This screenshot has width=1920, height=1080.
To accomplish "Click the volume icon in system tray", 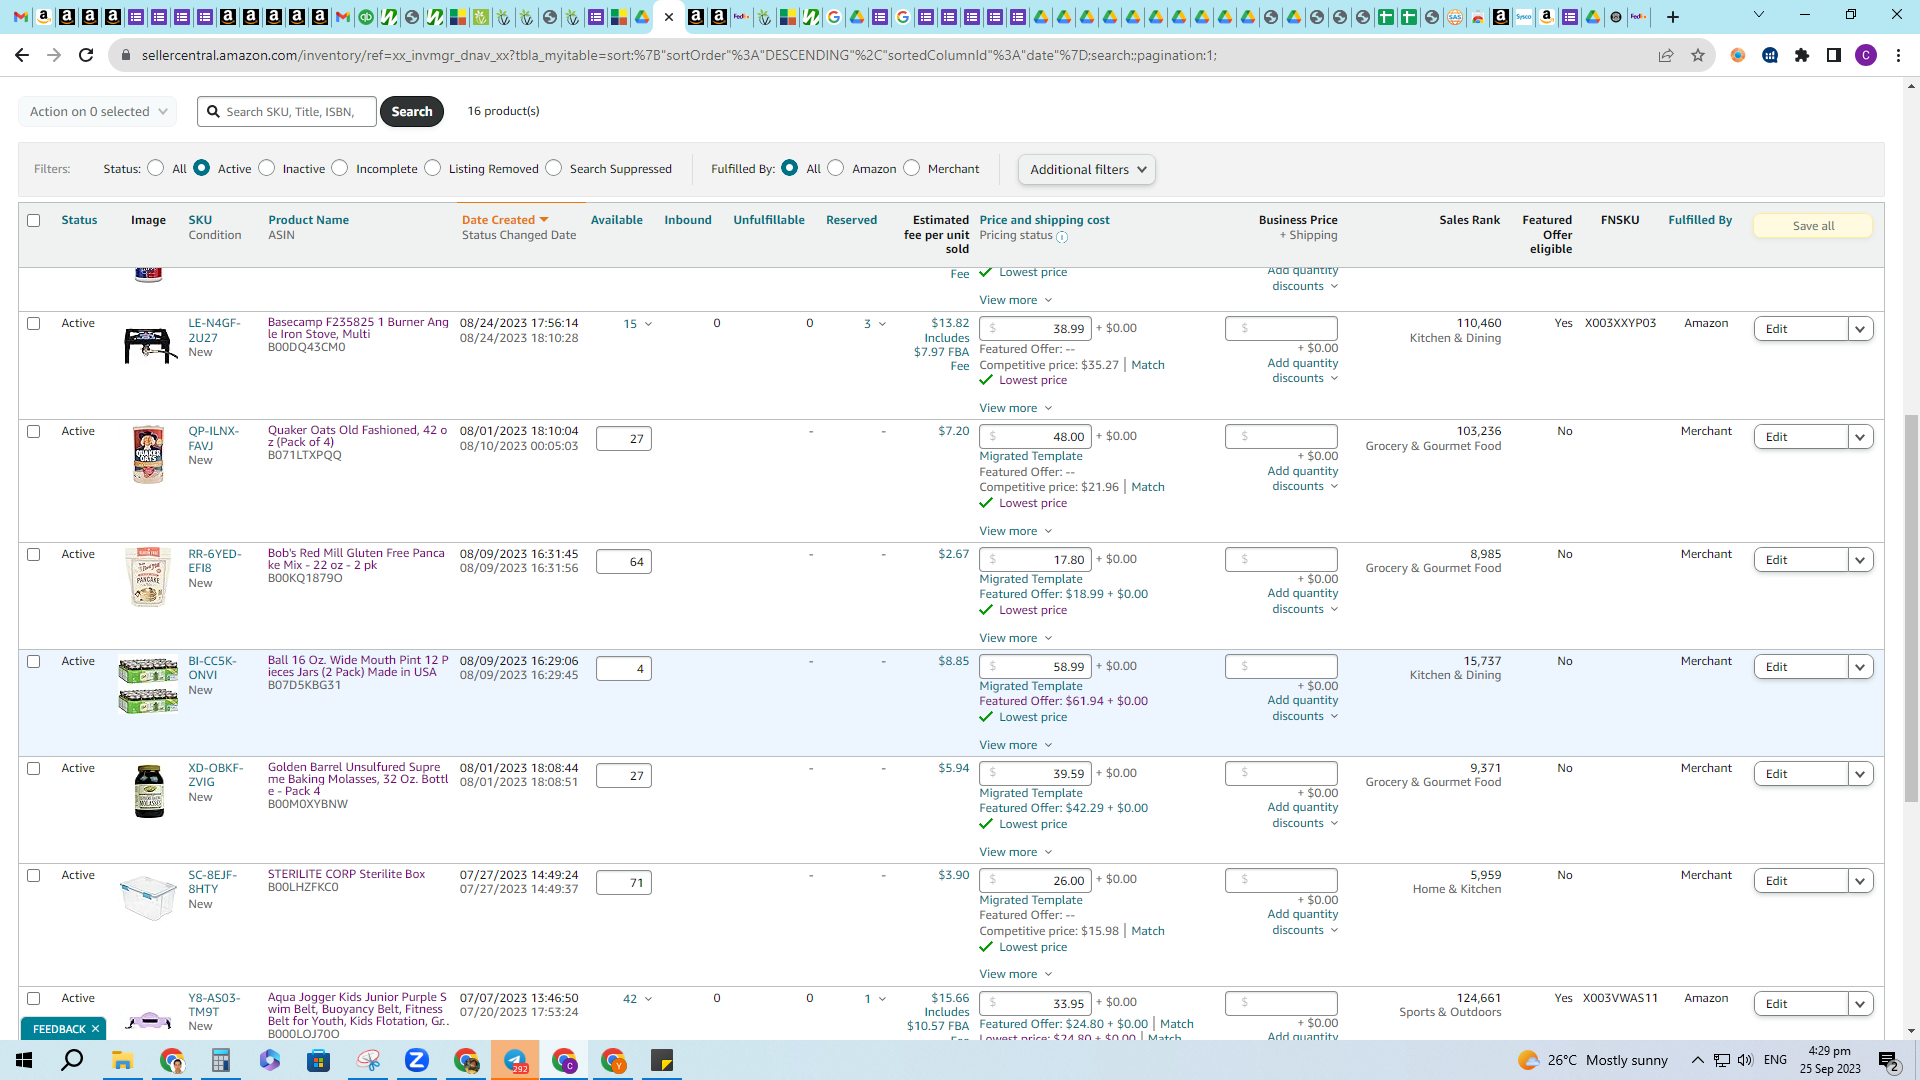I will (1745, 1060).
